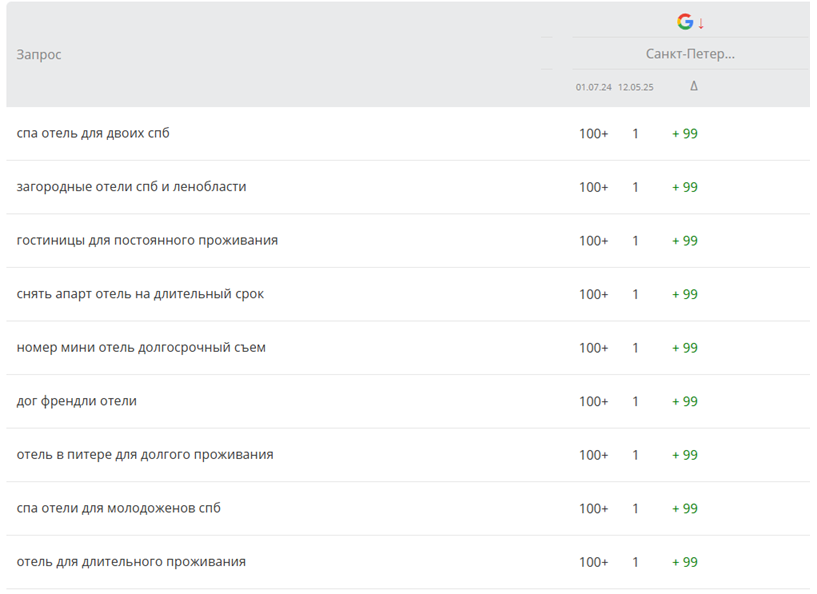Click the red sort arrow beside Google
This screenshot has height=594, width=817.
pyautogui.click(x=701, y=23)
